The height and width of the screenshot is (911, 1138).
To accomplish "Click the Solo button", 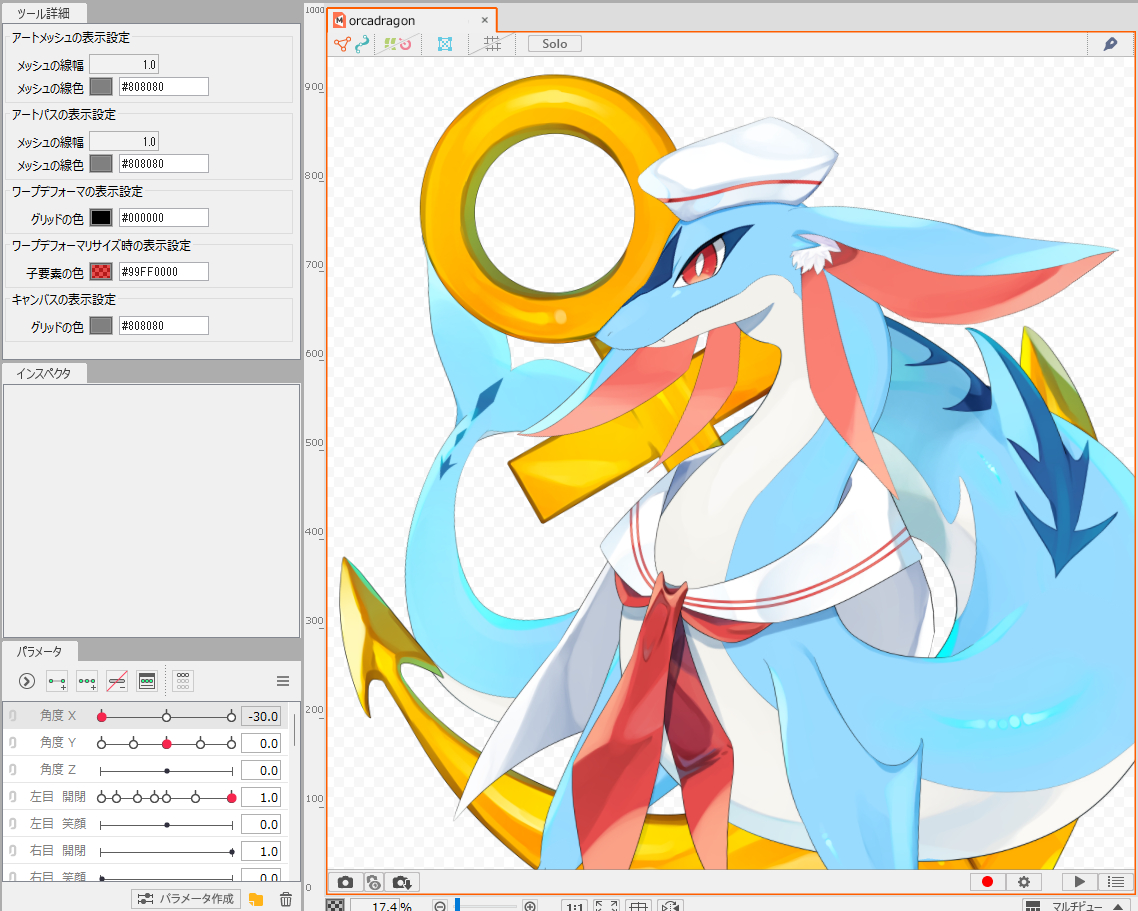I will point(554,44).
